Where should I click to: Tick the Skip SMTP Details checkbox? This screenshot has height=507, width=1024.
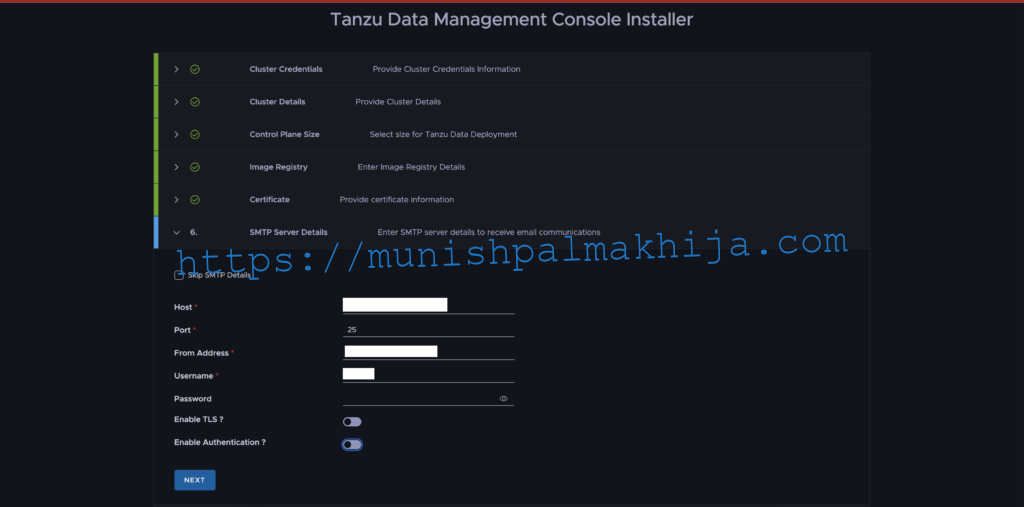tap(178, 276)
